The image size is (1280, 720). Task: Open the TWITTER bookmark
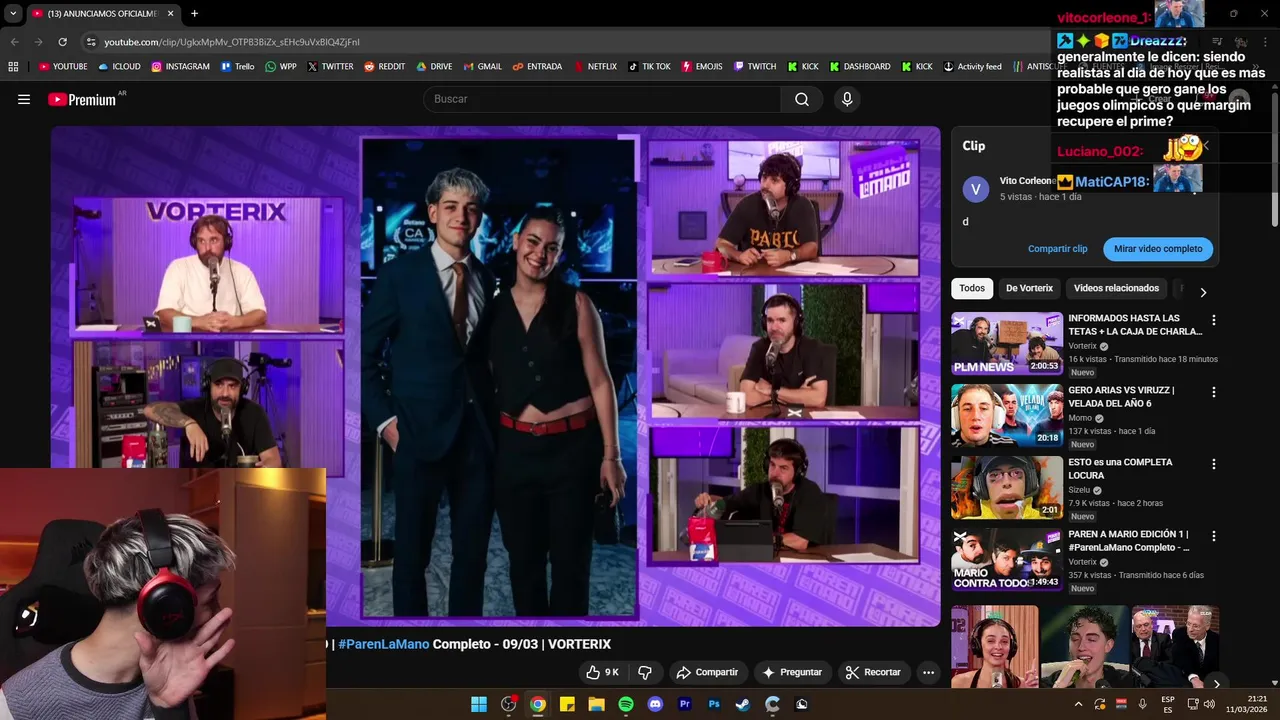click(330, 67)
